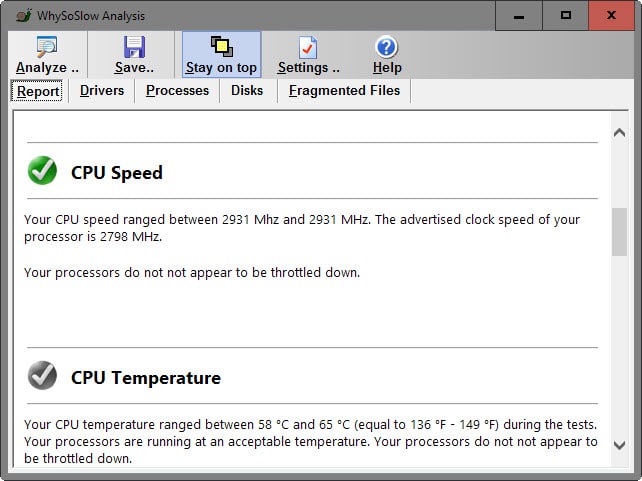
Task: Toggle the Stay on top button
Action: pos(221,55)
